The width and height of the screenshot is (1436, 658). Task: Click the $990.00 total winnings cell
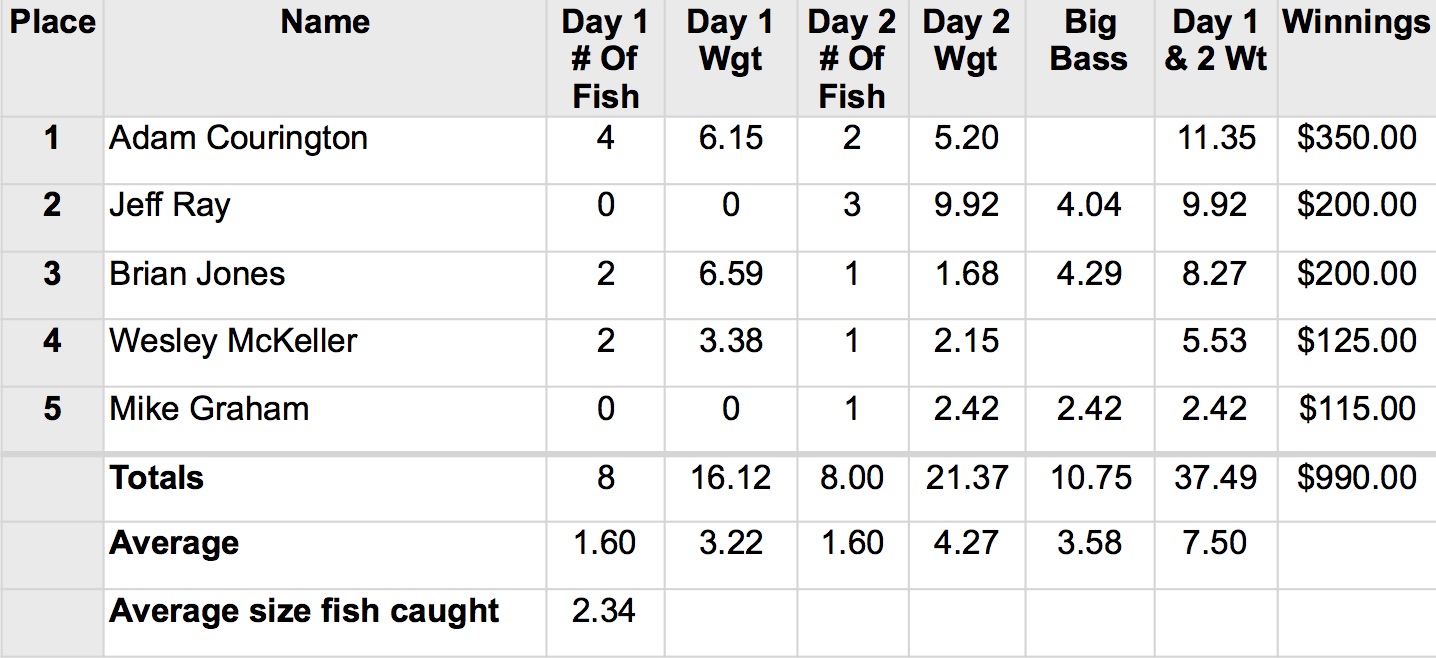coord(1356,478)
